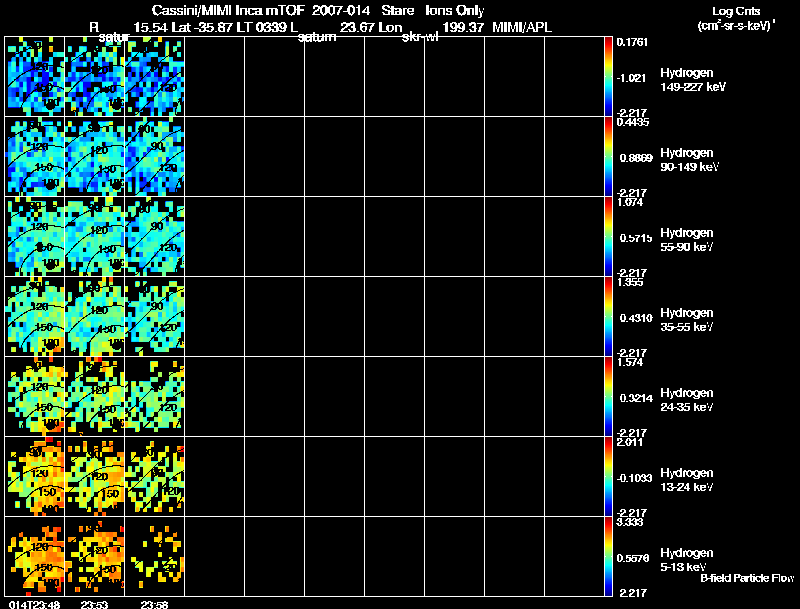
Task: Click the Hydrogen 90-149 keV panel at 23:53
Action: tap(94, 157)
